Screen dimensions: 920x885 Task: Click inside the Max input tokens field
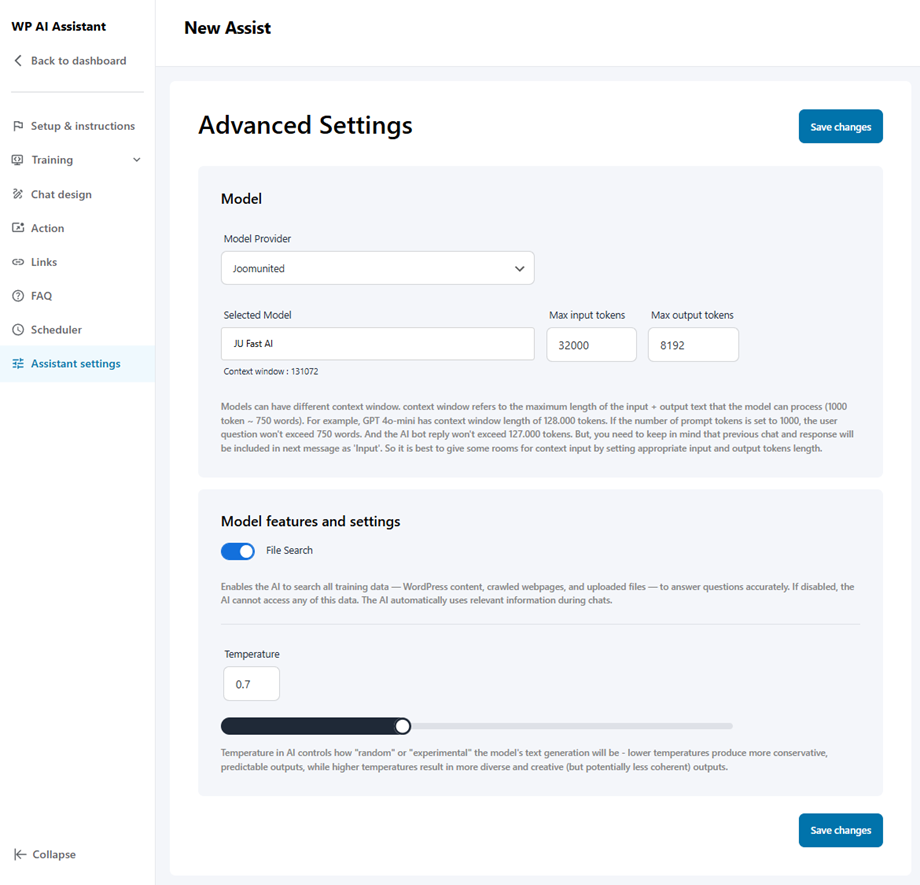(591, 344)
